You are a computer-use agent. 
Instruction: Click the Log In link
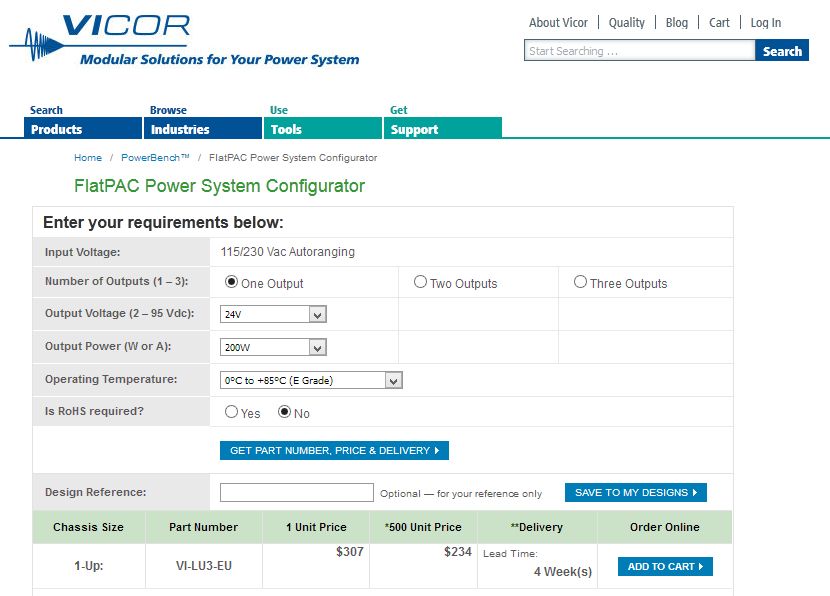765,23
